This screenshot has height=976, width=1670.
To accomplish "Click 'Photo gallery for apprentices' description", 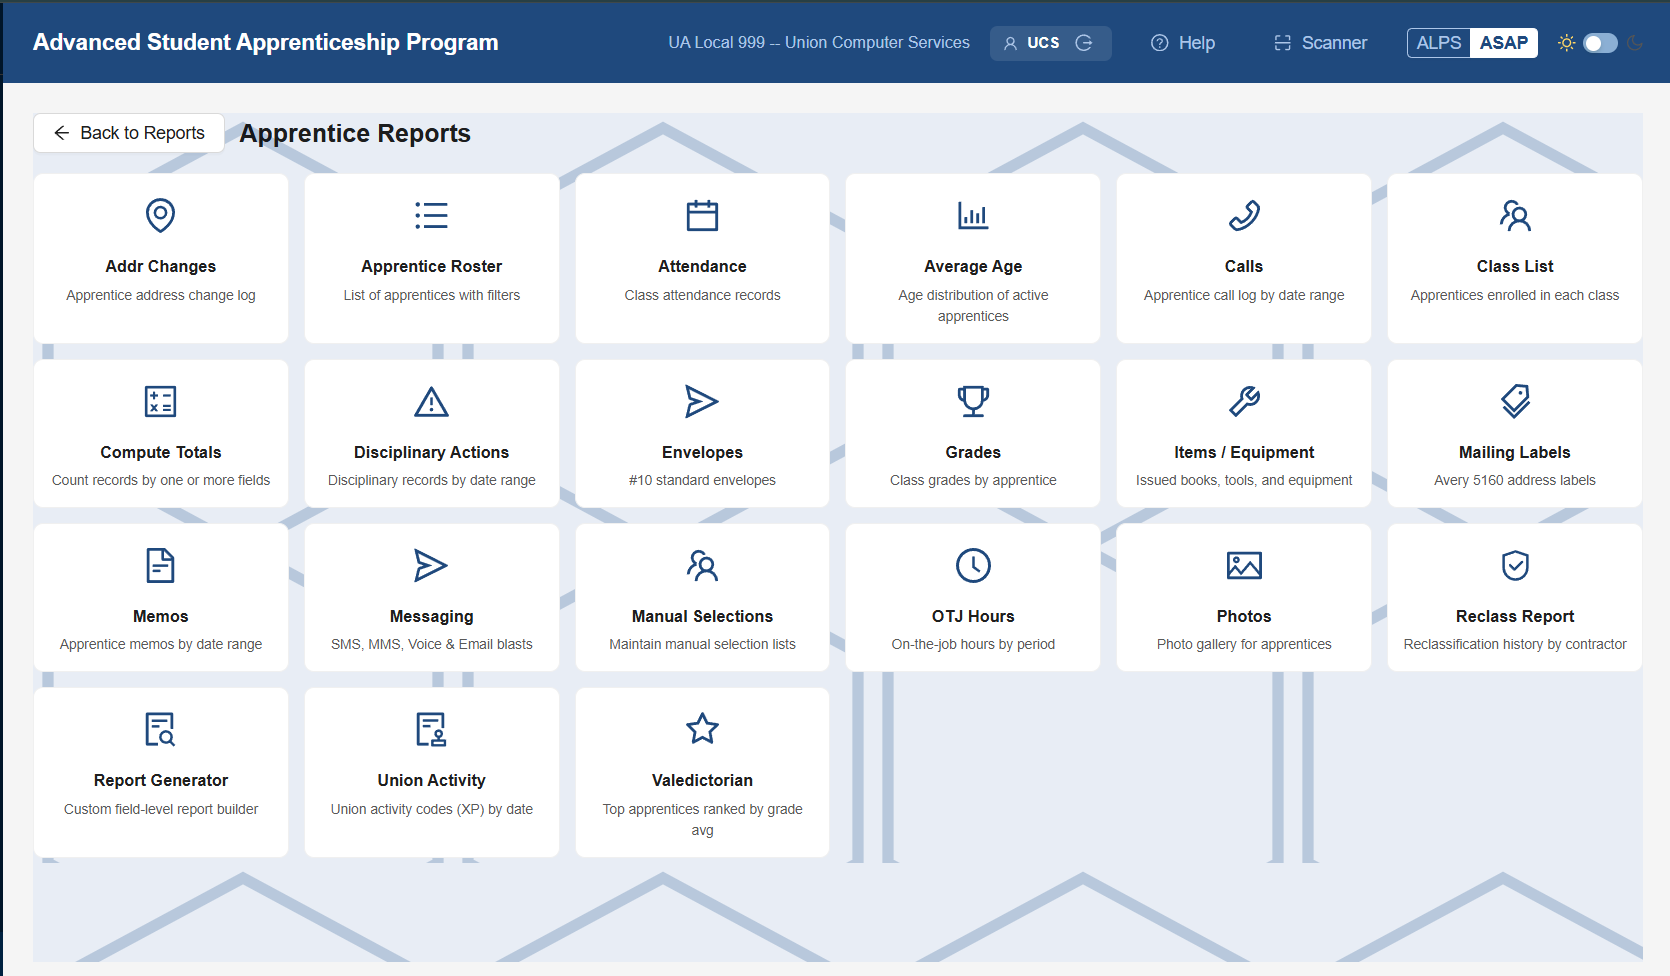I will click(x=1244, y=644).
